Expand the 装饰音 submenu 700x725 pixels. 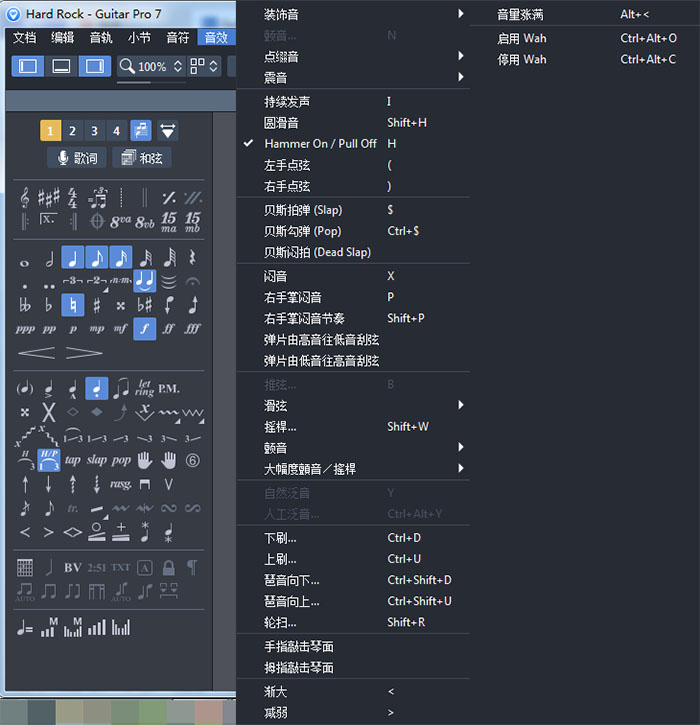pos(353,14)
